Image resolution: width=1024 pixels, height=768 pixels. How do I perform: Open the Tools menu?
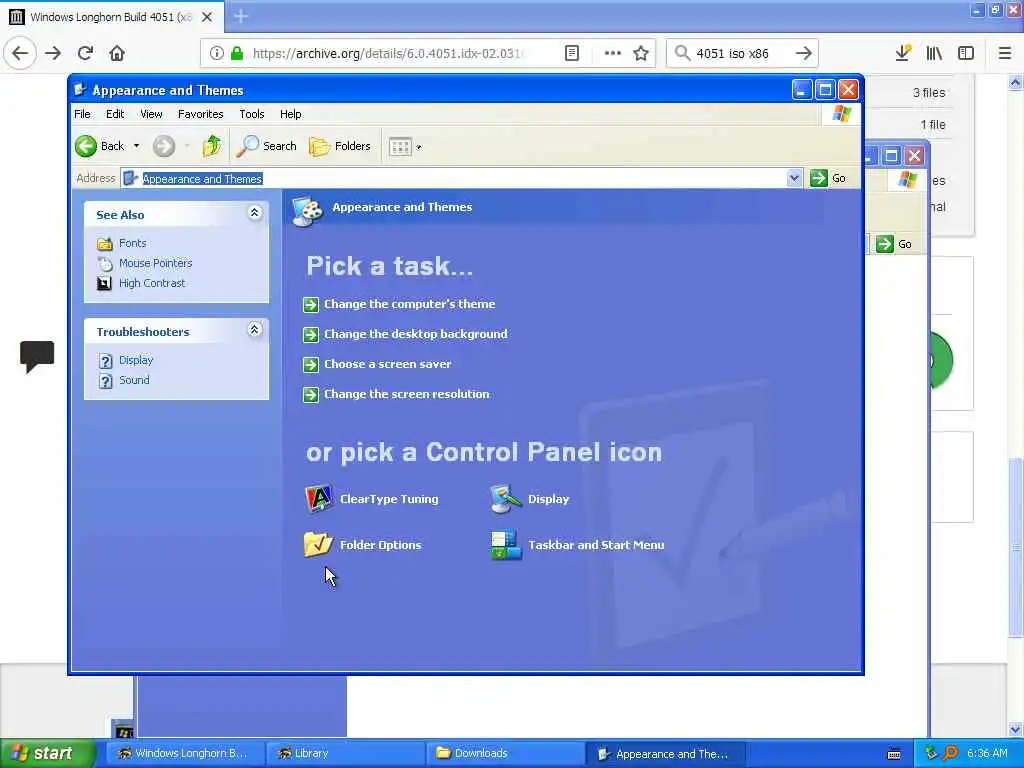(251, 114)
